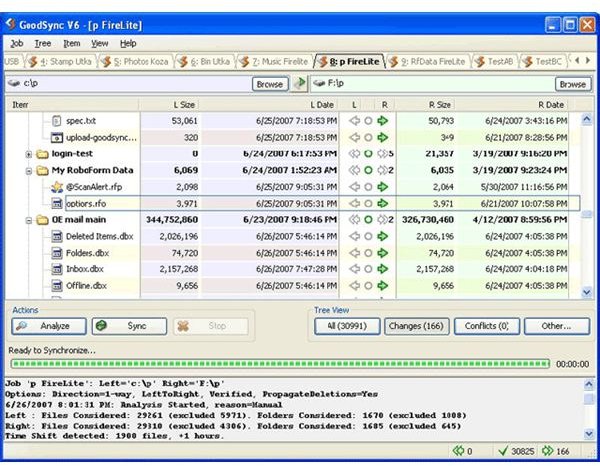
Task: Set @ScanAlert.rfp left arrow
Action: point(355,187)
